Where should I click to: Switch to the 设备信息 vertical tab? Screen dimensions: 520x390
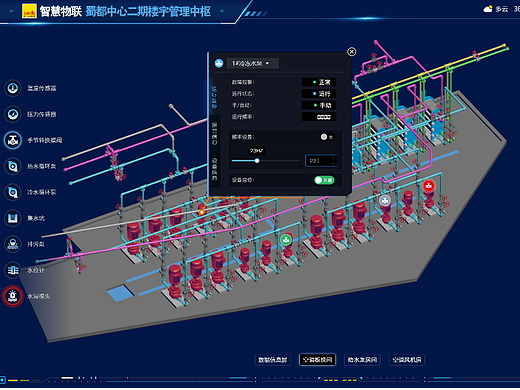[x=214, y=169]
